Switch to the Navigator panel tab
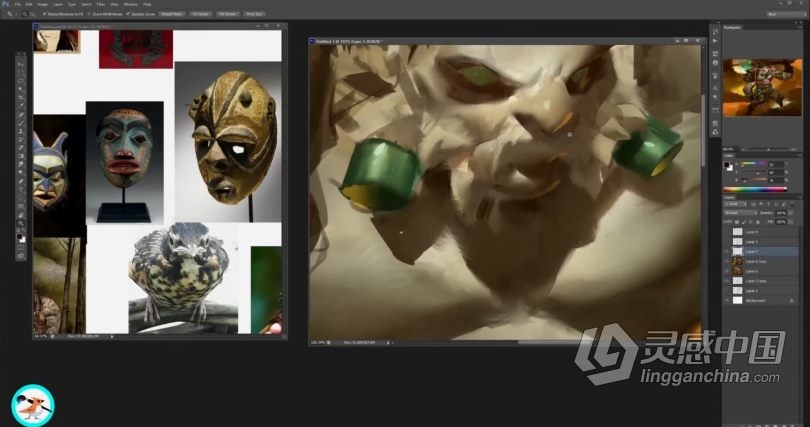This screenshot has height=427, width=810. [x=733, y=27]
